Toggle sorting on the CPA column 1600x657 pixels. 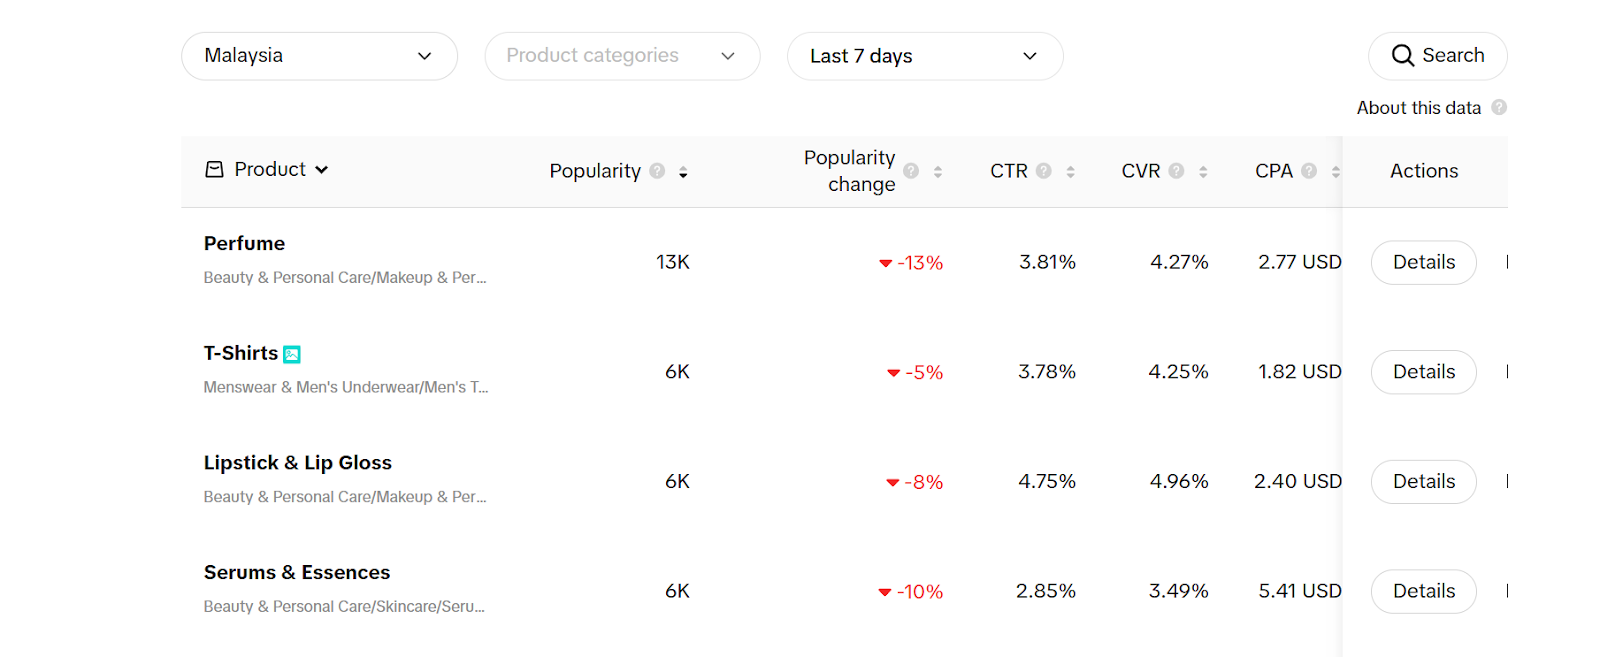pyautogui.click(x=1337, y=170)
